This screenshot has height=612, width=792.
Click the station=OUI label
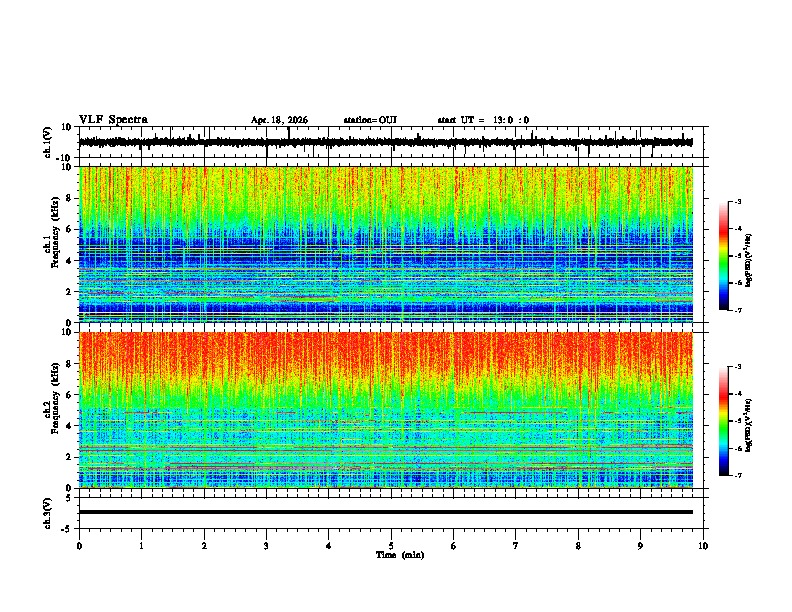370,120
